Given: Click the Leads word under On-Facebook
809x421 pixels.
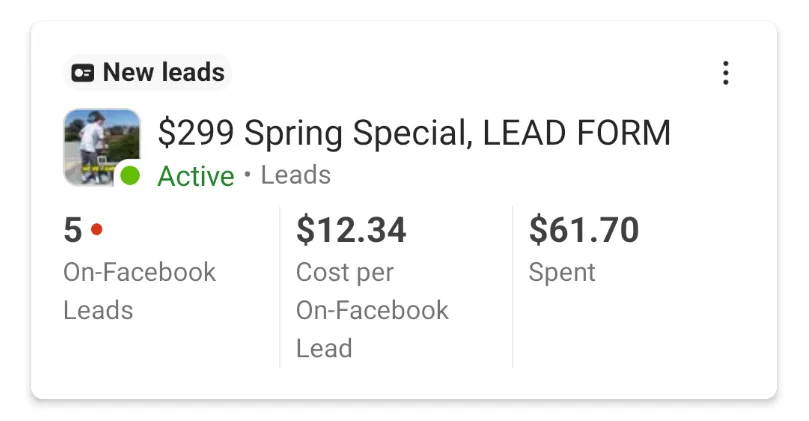Looking at the screenshot, I should pyautogui.click(x=98, y=310).
